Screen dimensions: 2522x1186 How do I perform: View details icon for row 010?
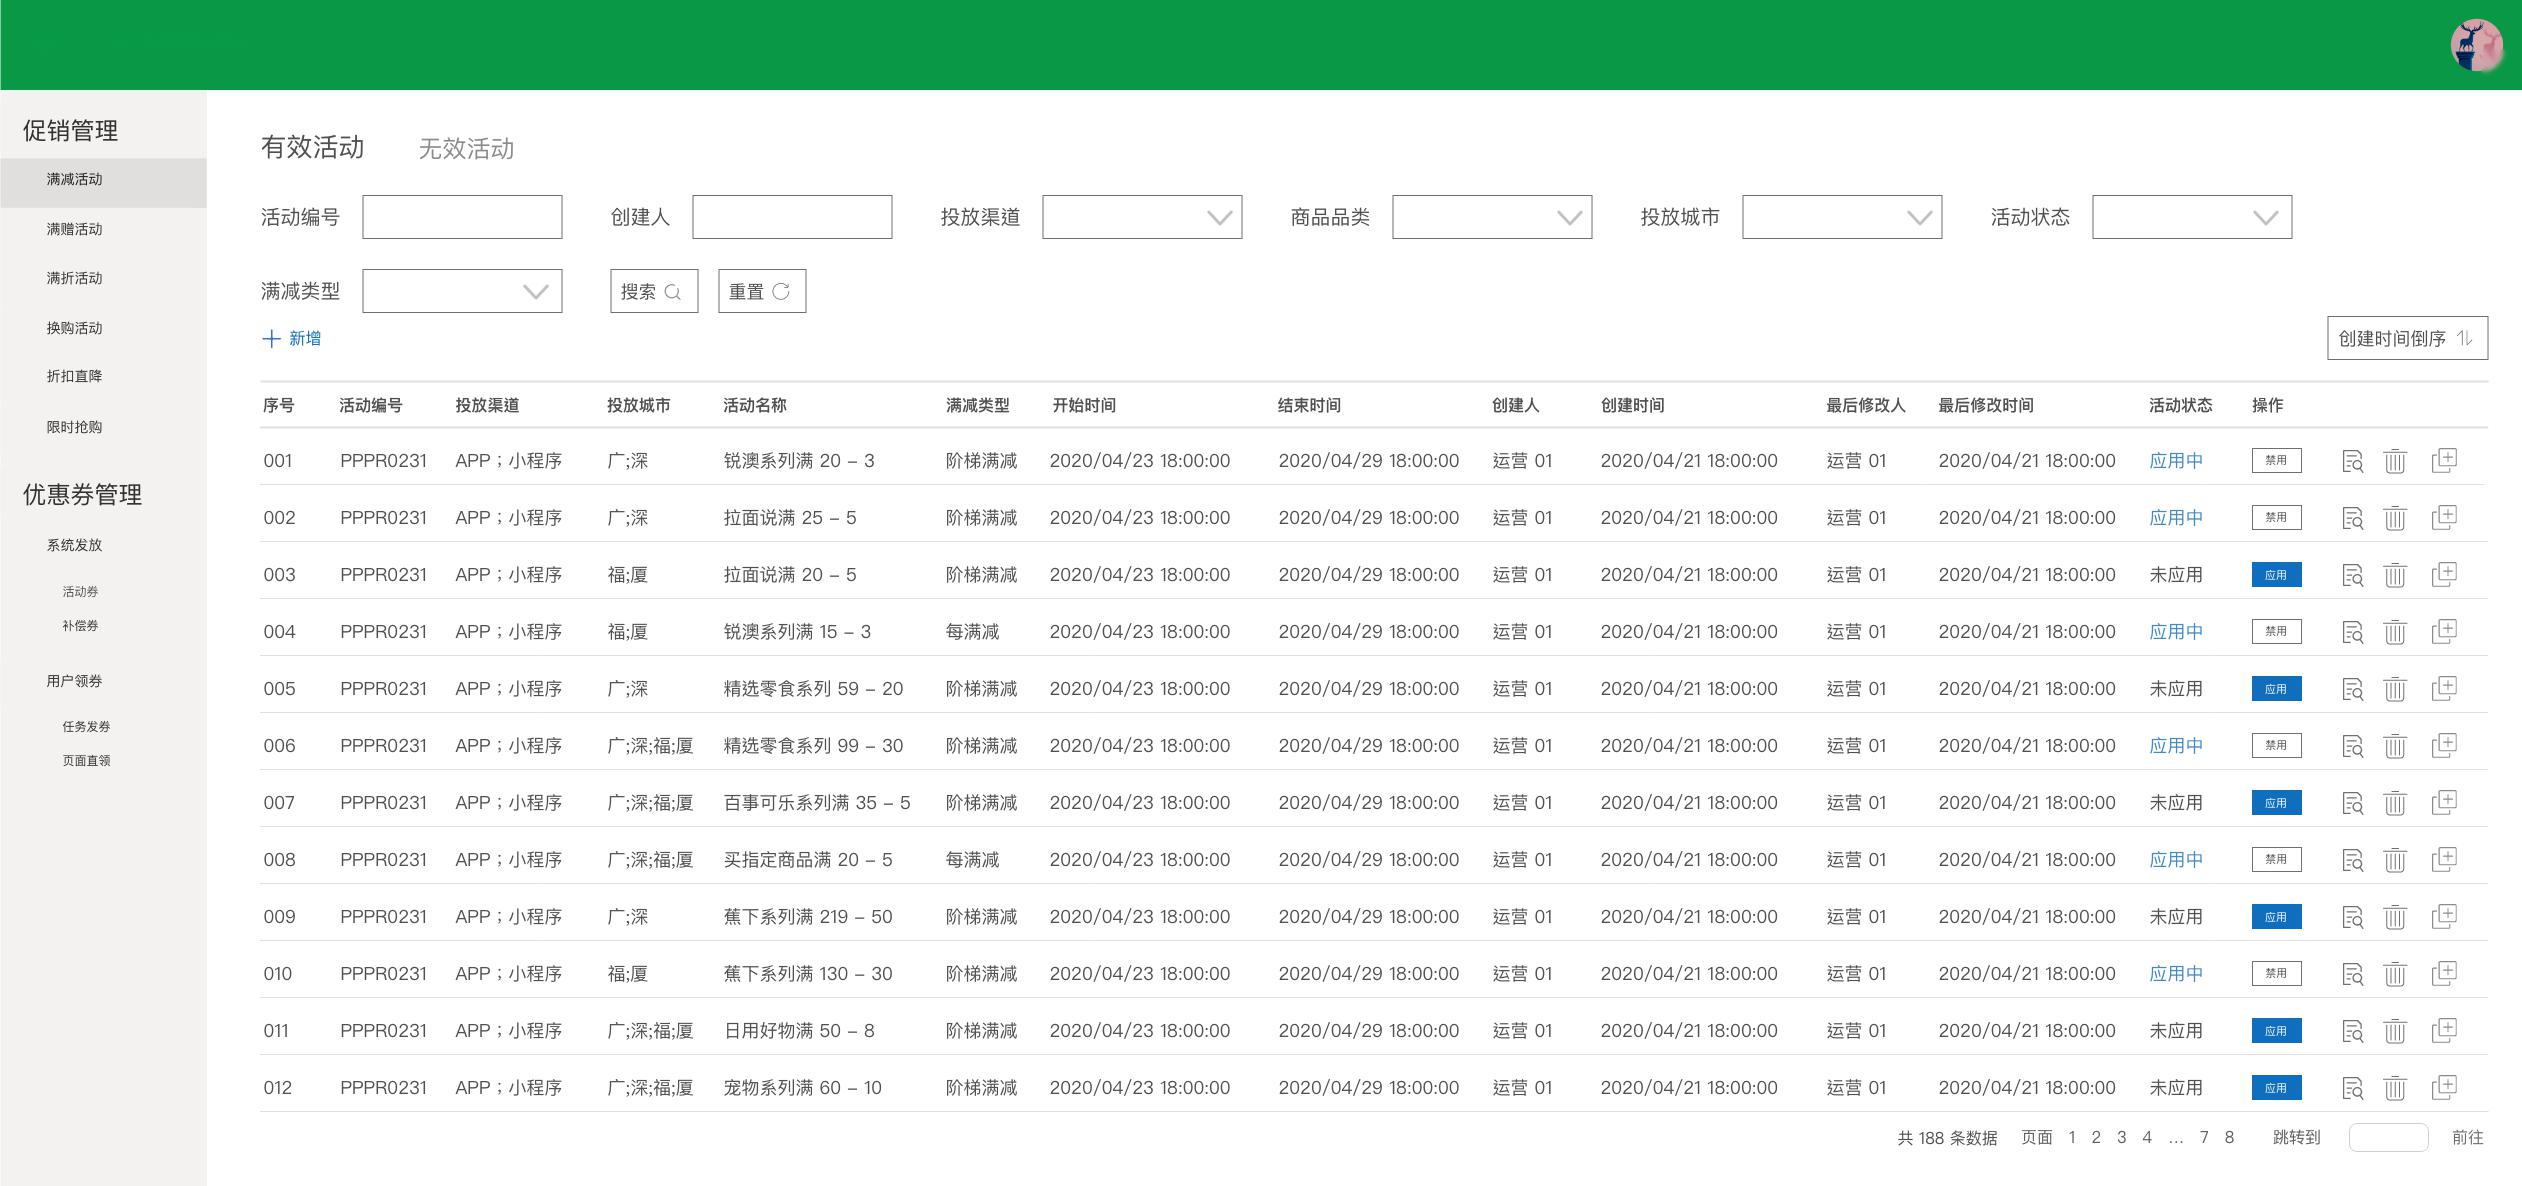point(2353,974)
